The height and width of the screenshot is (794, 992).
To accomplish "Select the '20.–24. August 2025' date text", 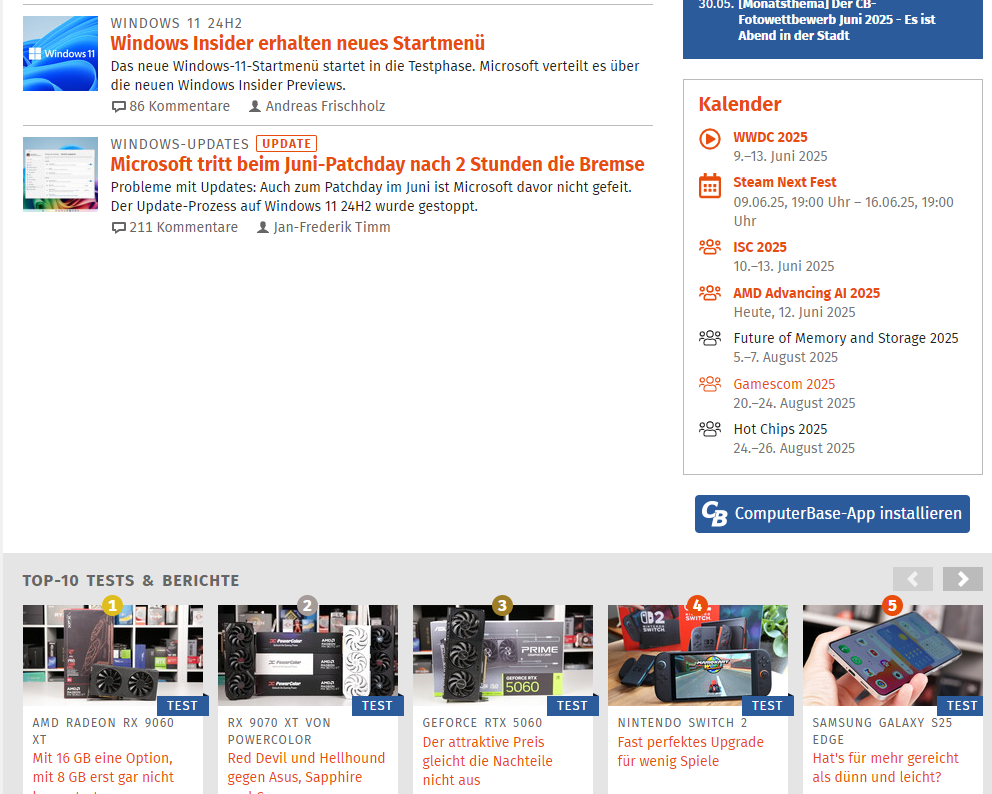I will point(794,403).
